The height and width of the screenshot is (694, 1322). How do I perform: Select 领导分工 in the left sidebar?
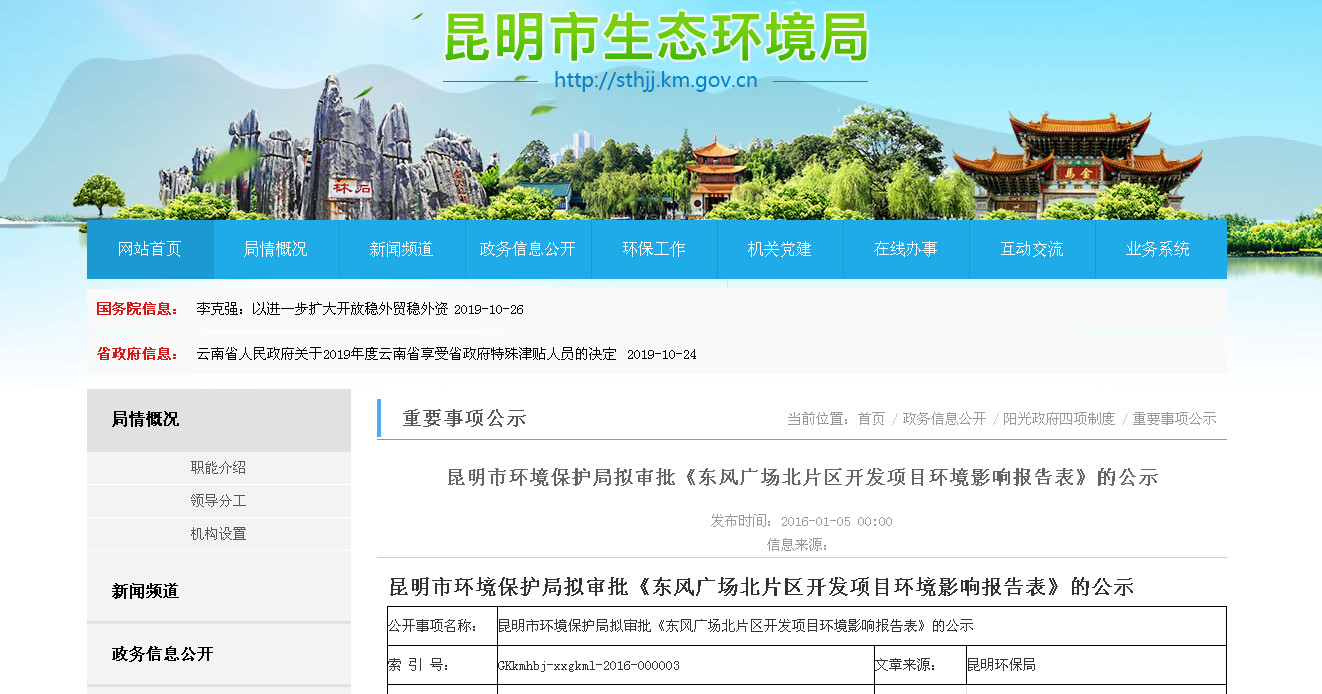coord(218,500)
